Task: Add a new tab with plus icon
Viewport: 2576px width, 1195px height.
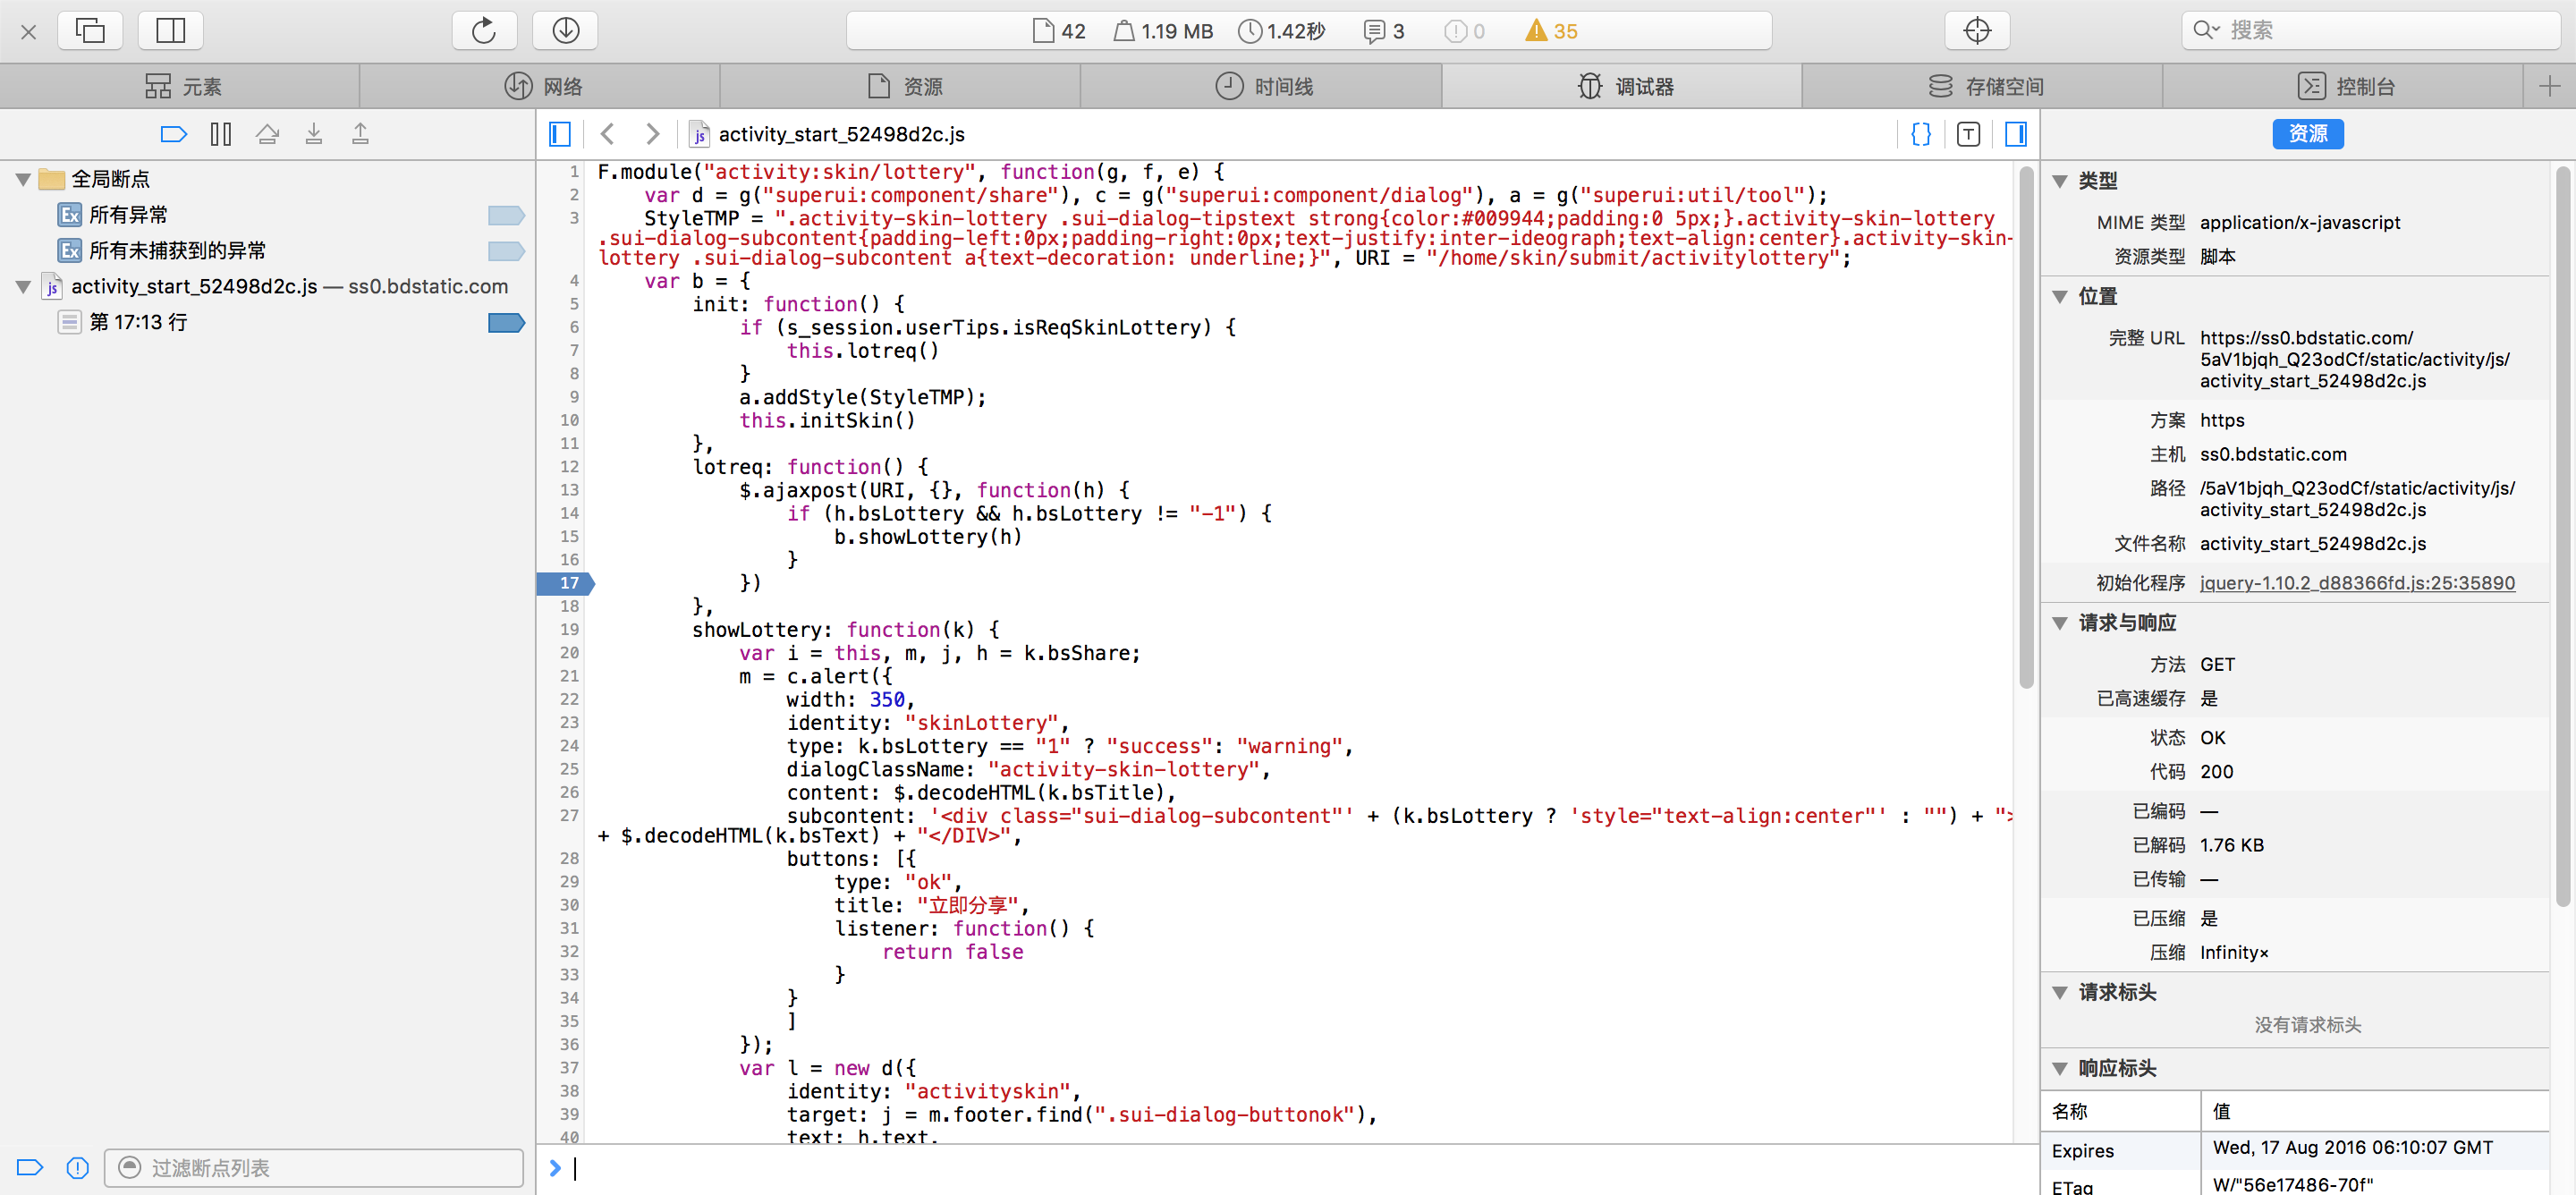Action: [x=2549, y=87]
